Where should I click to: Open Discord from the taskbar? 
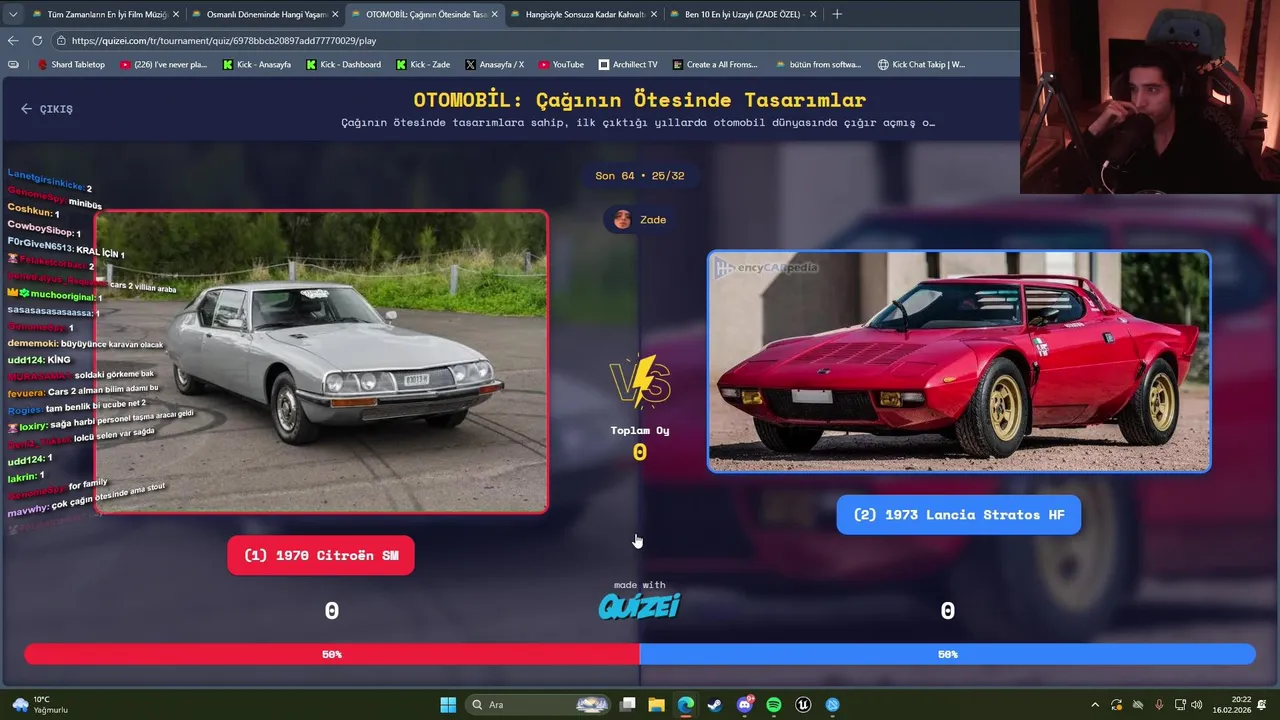coord(745,704)
